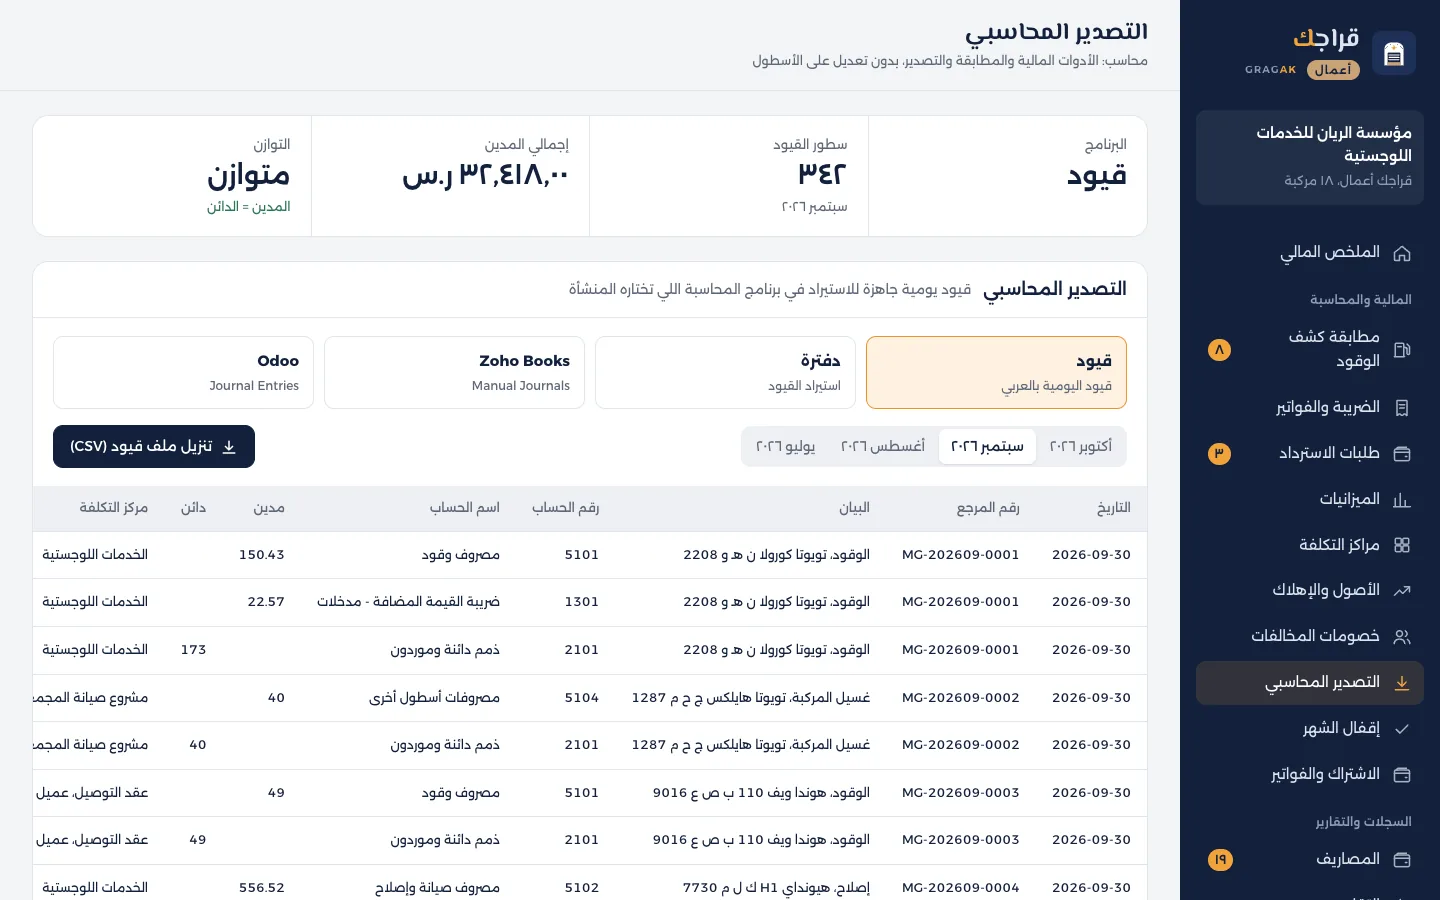Click the account name ضريبة القيمة المضافة - مدخلات

coord(409,602)
